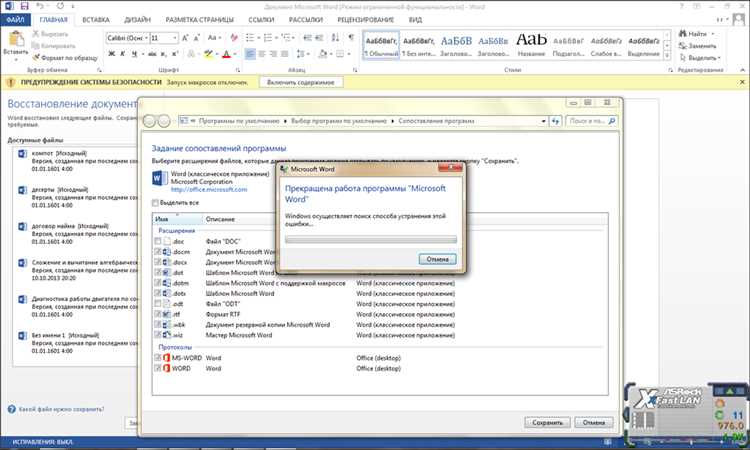750x450 pixels.
Task: Uncheck the WORD protocol checkbox
Action: click(158, 369)
